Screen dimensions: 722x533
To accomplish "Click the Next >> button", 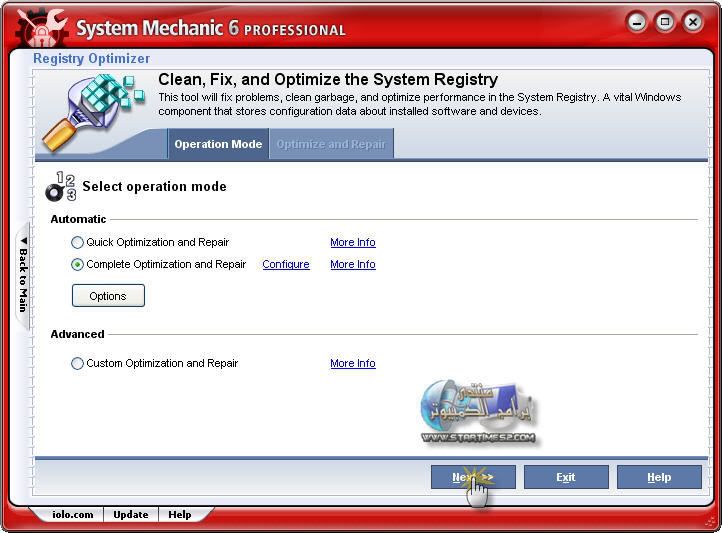I will point(473,477).
